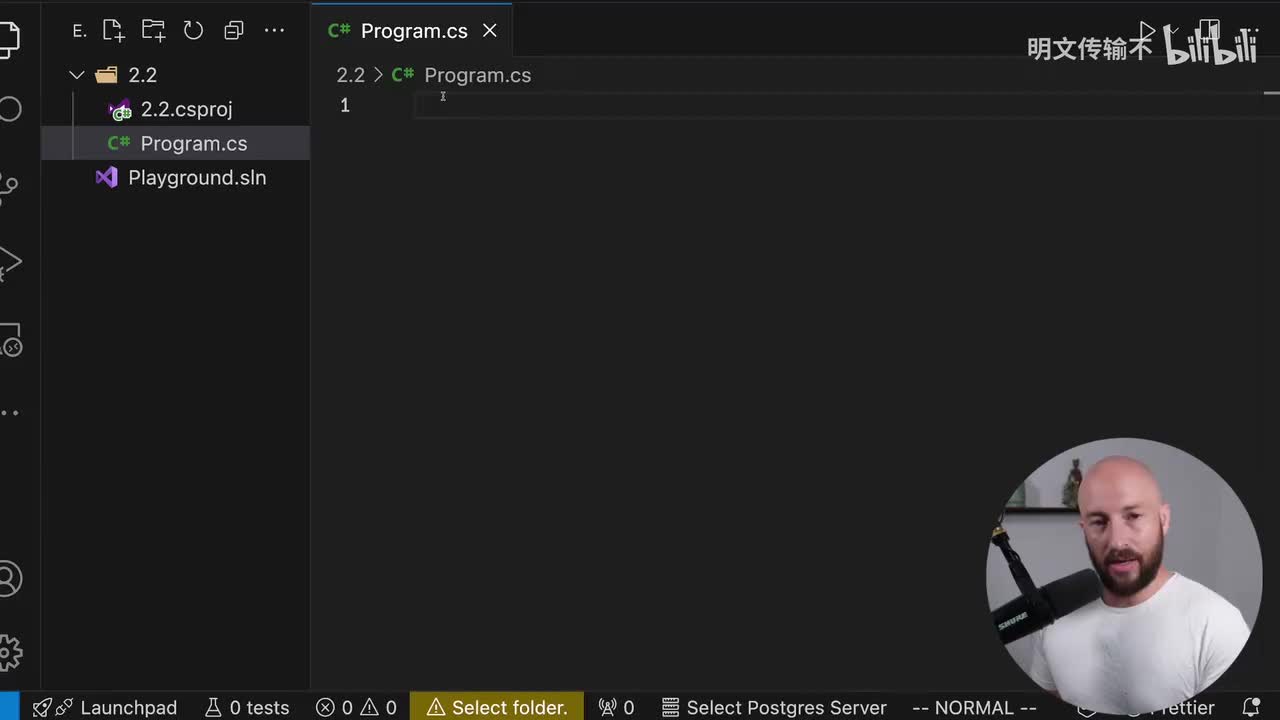Select Program.cs in the file tree
Viewport: 1280px width, 720px height.
[x=176, y=143]
